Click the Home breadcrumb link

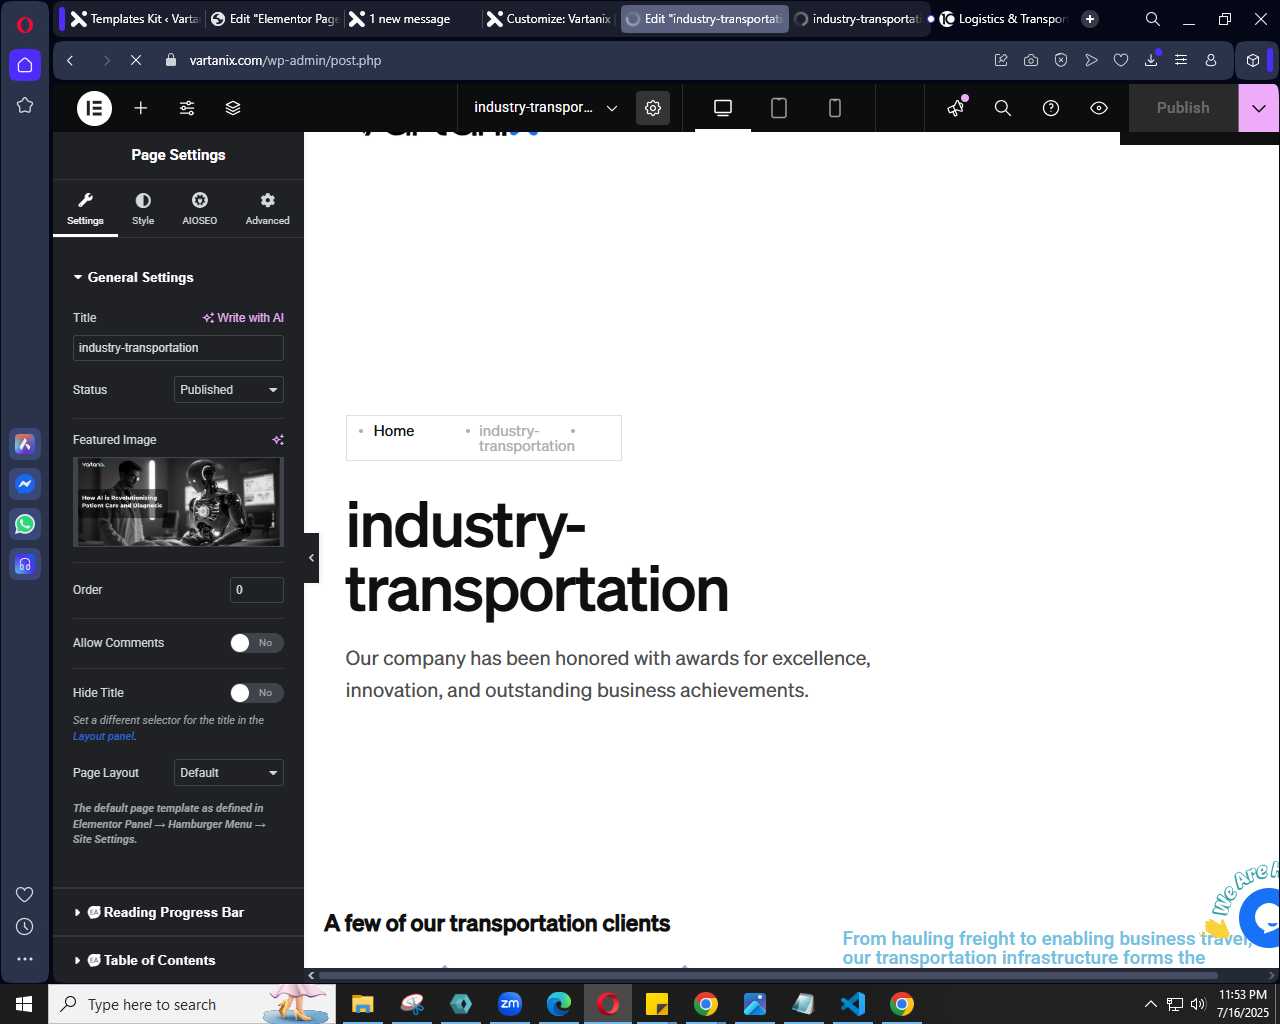click(393, 431)
